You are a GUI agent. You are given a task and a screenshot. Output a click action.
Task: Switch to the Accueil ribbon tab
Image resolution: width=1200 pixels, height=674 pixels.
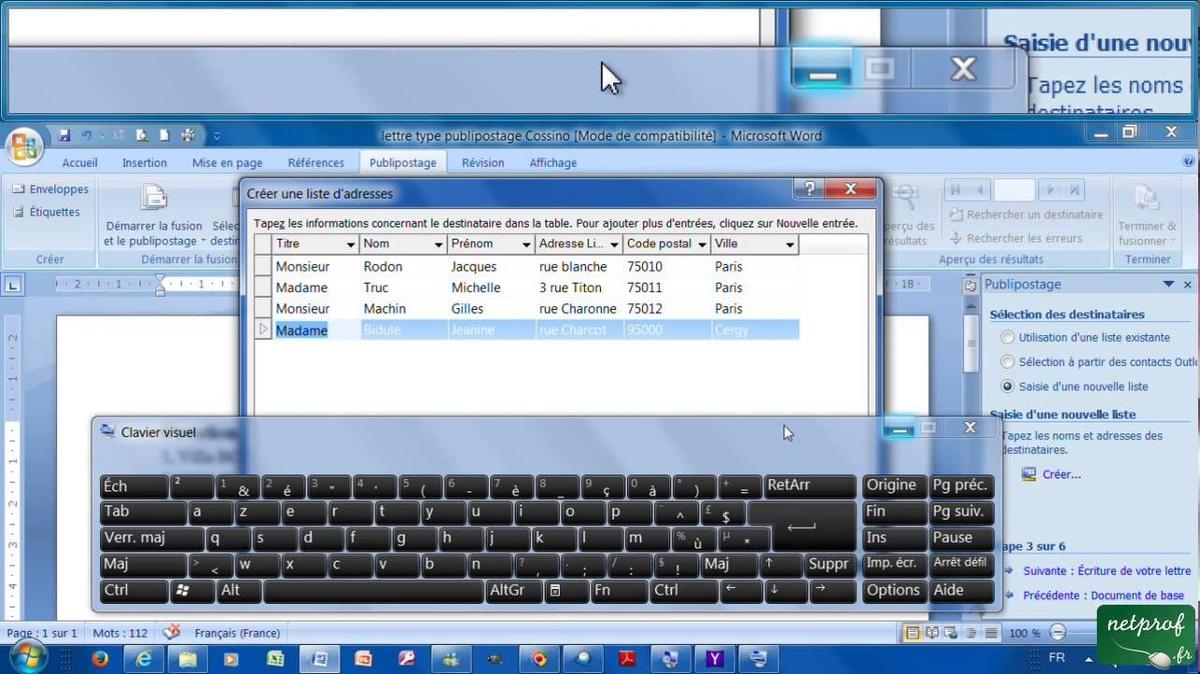pyautogui.click(x=80, y=163)
